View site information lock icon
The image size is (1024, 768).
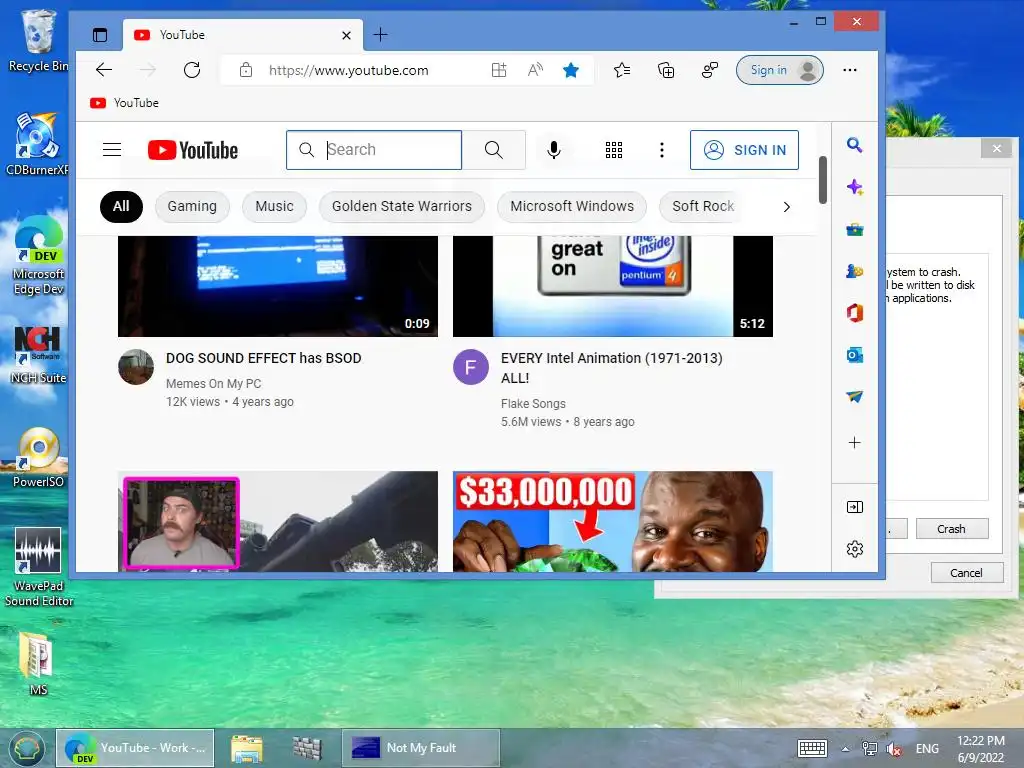(x=246, y=70)
